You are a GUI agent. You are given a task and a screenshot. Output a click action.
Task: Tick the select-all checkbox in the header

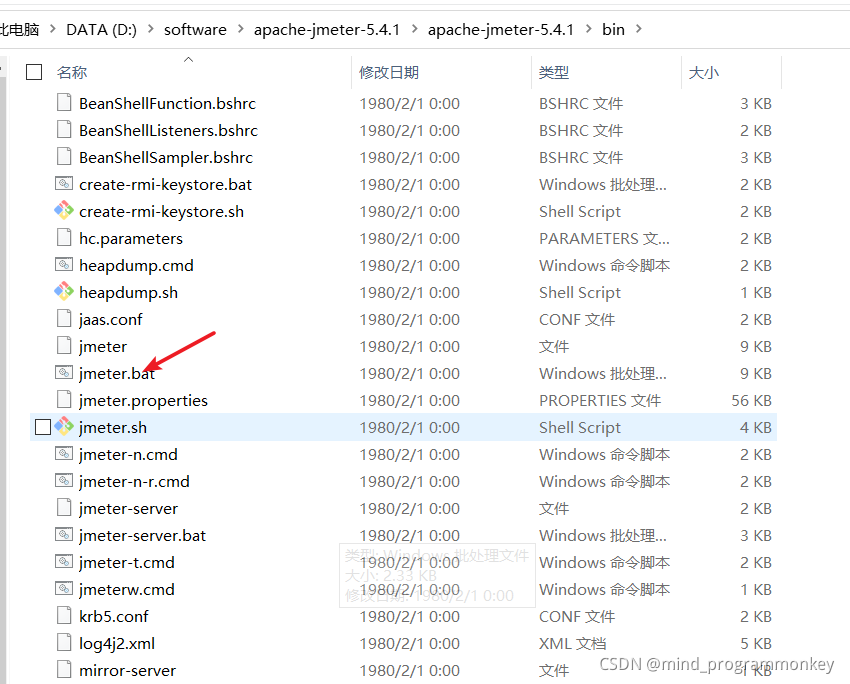[x=34, y=72]
